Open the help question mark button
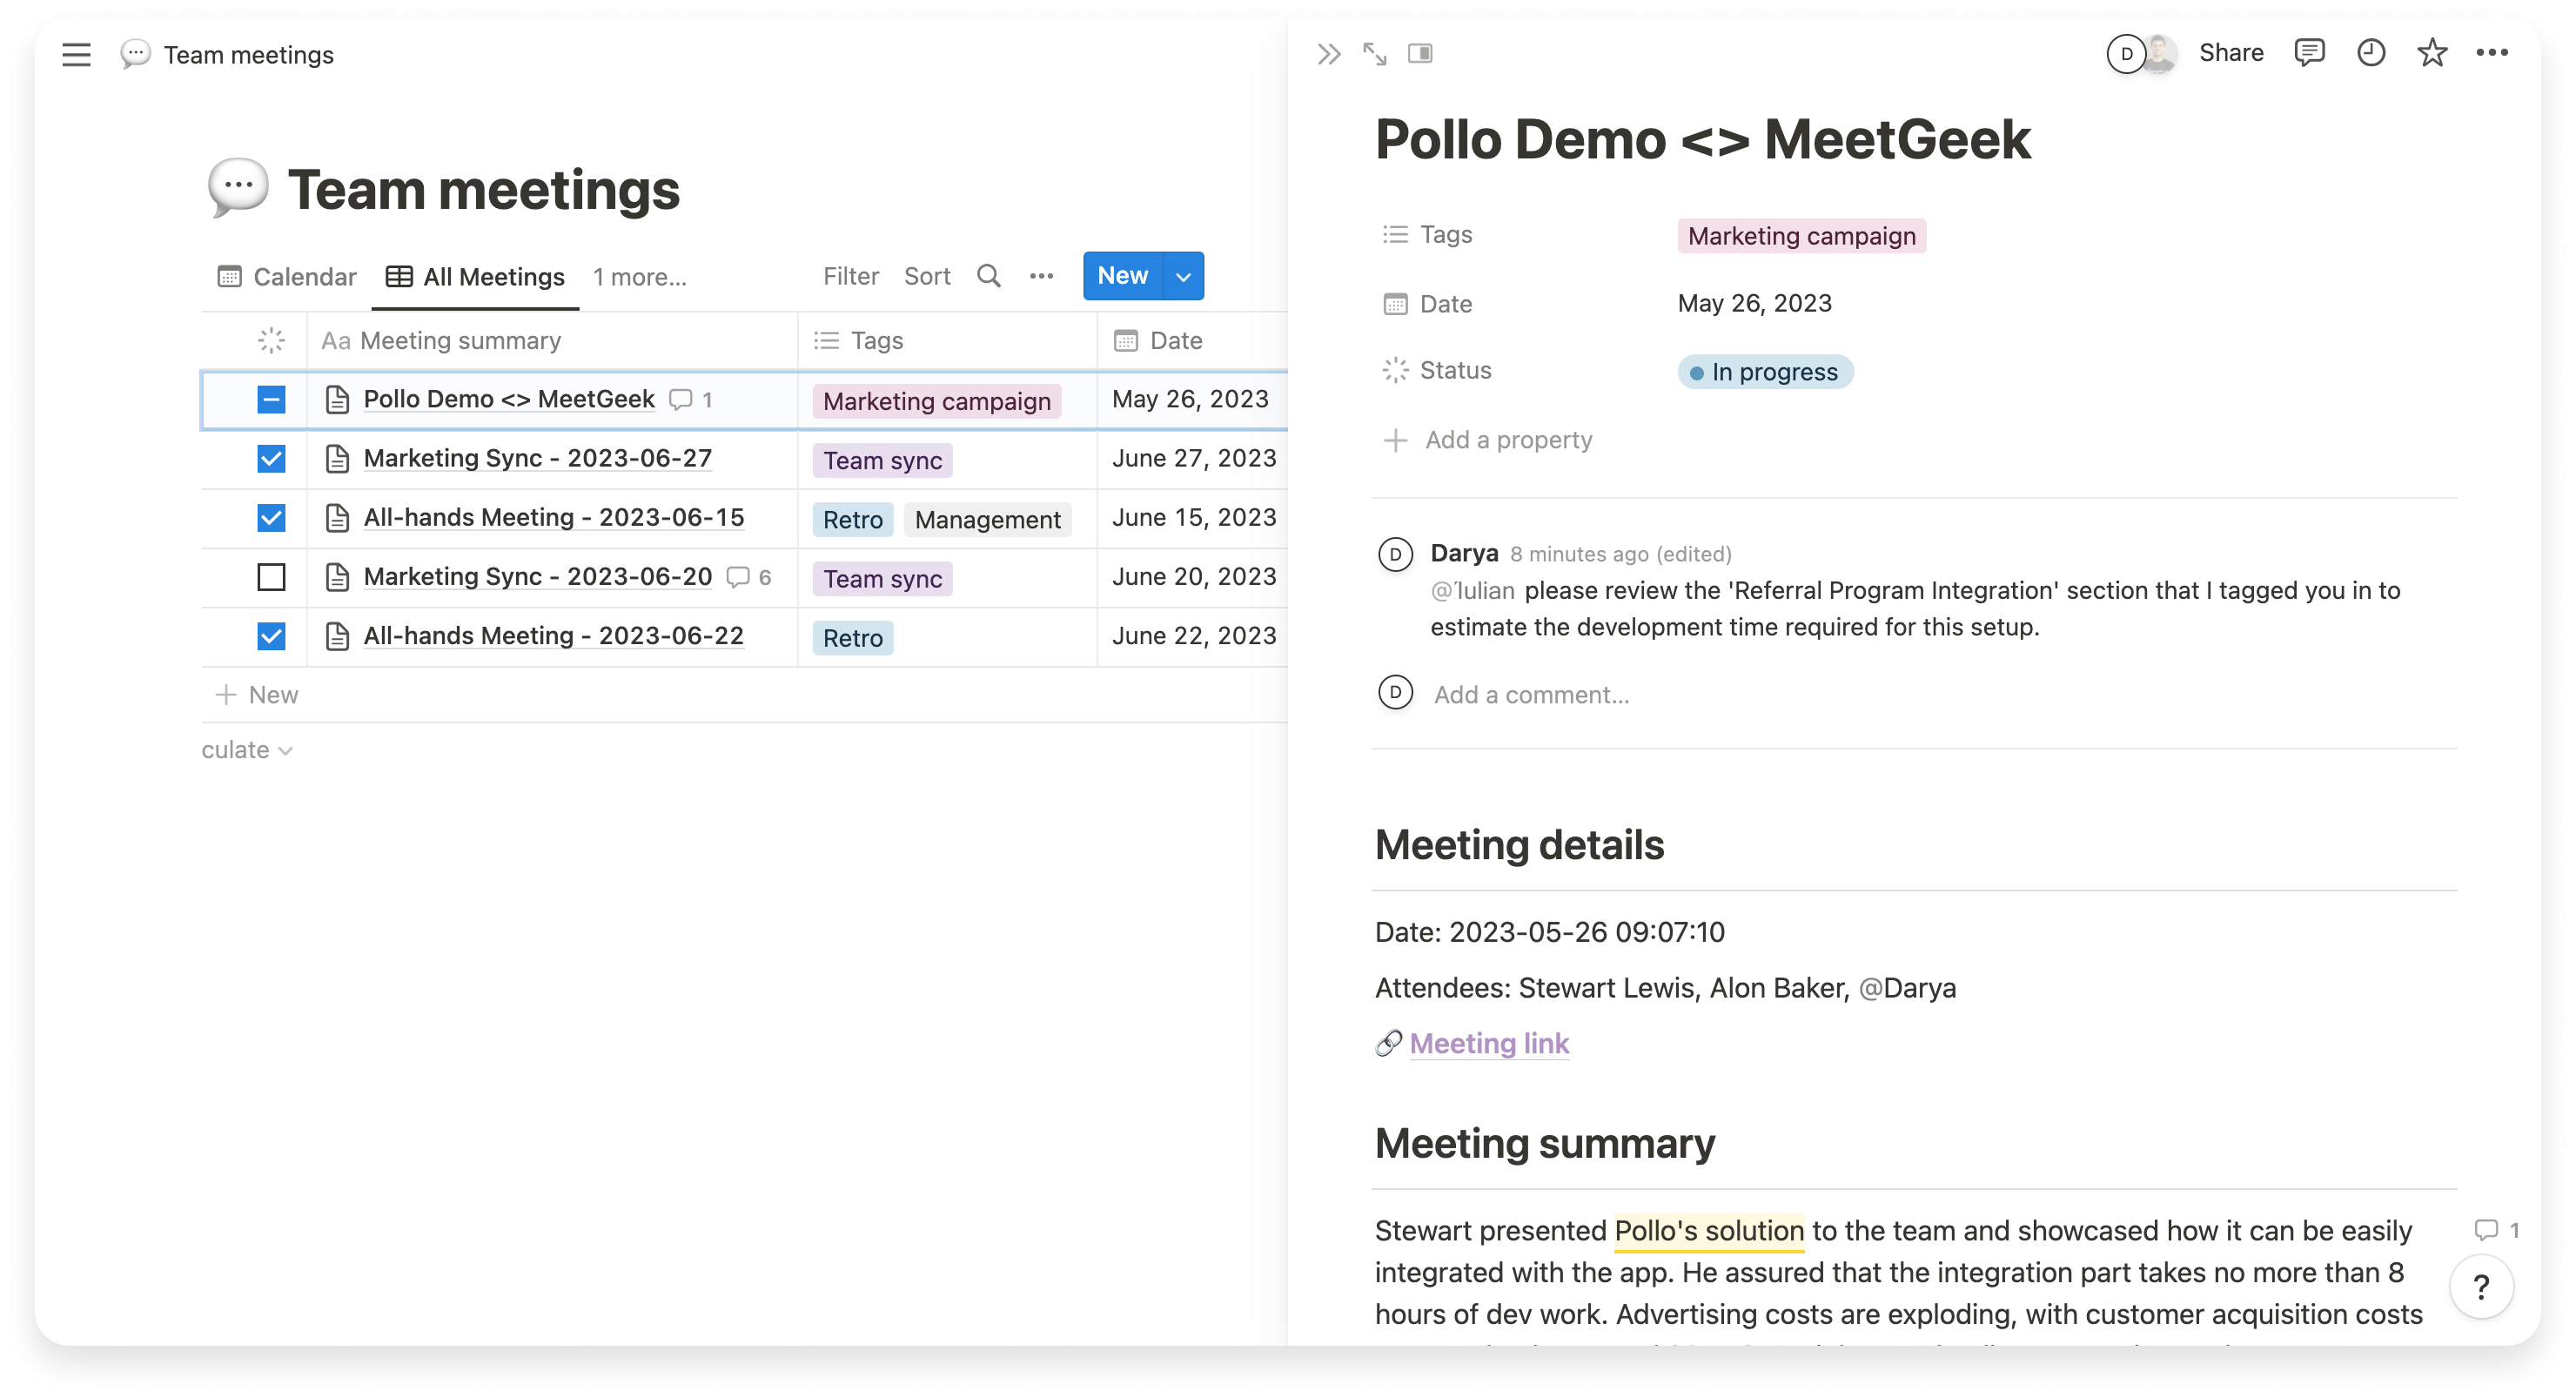The image size is (2576, 1398). 2482,1288
